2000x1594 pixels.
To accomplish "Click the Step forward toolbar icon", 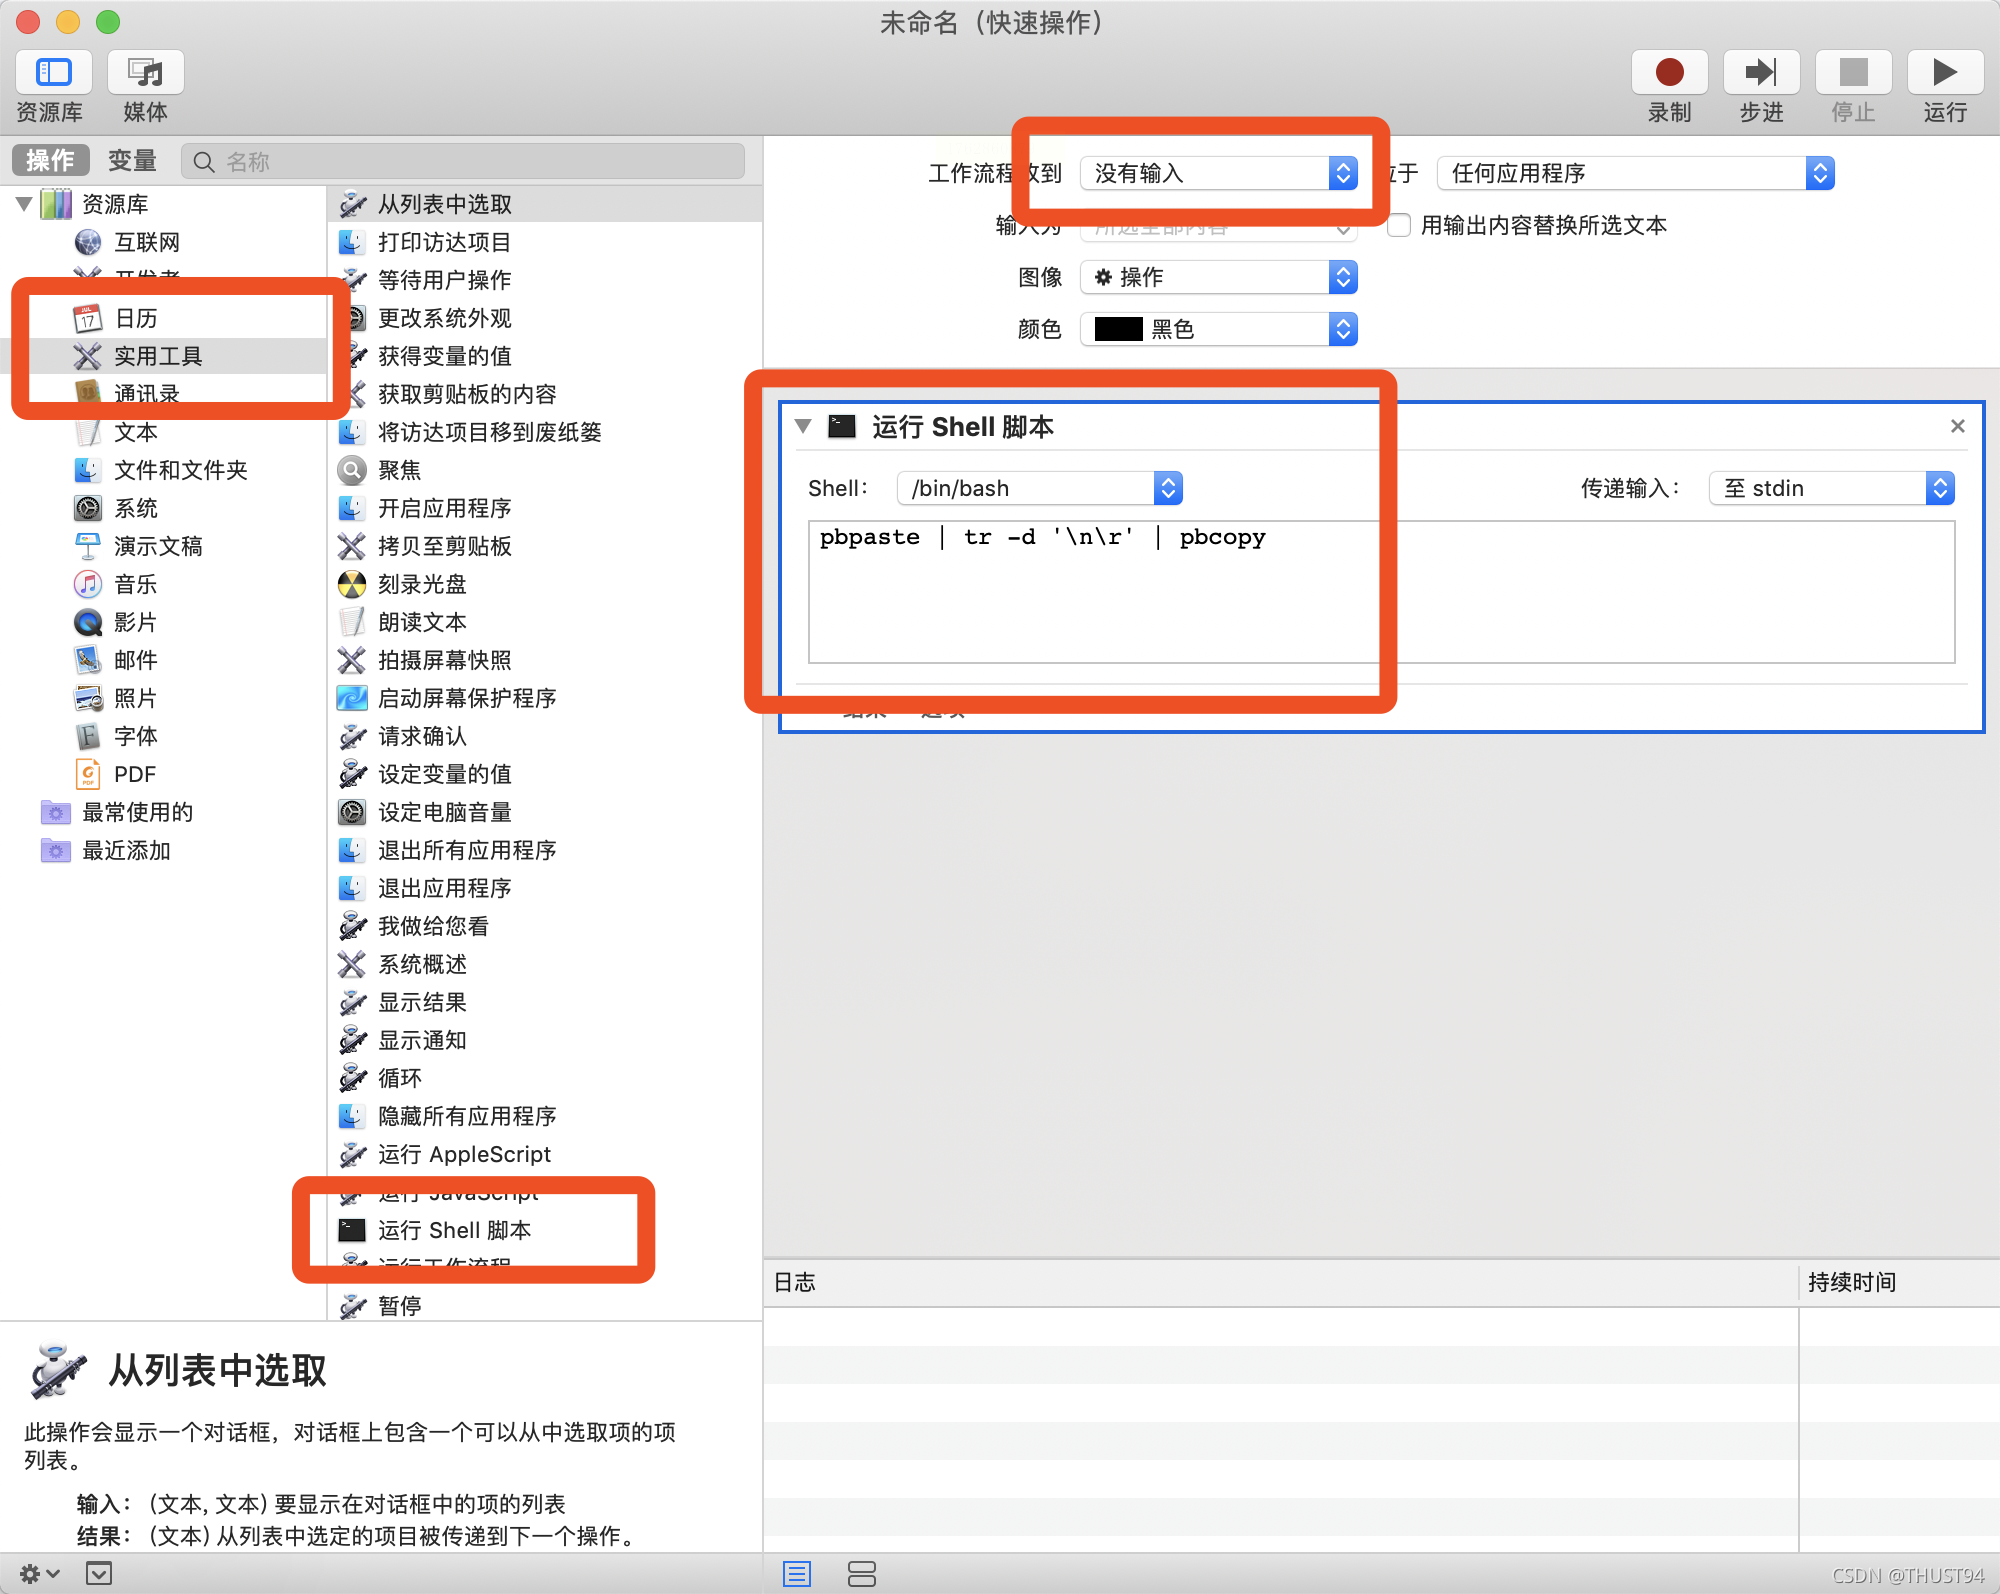I will 1761,73.
